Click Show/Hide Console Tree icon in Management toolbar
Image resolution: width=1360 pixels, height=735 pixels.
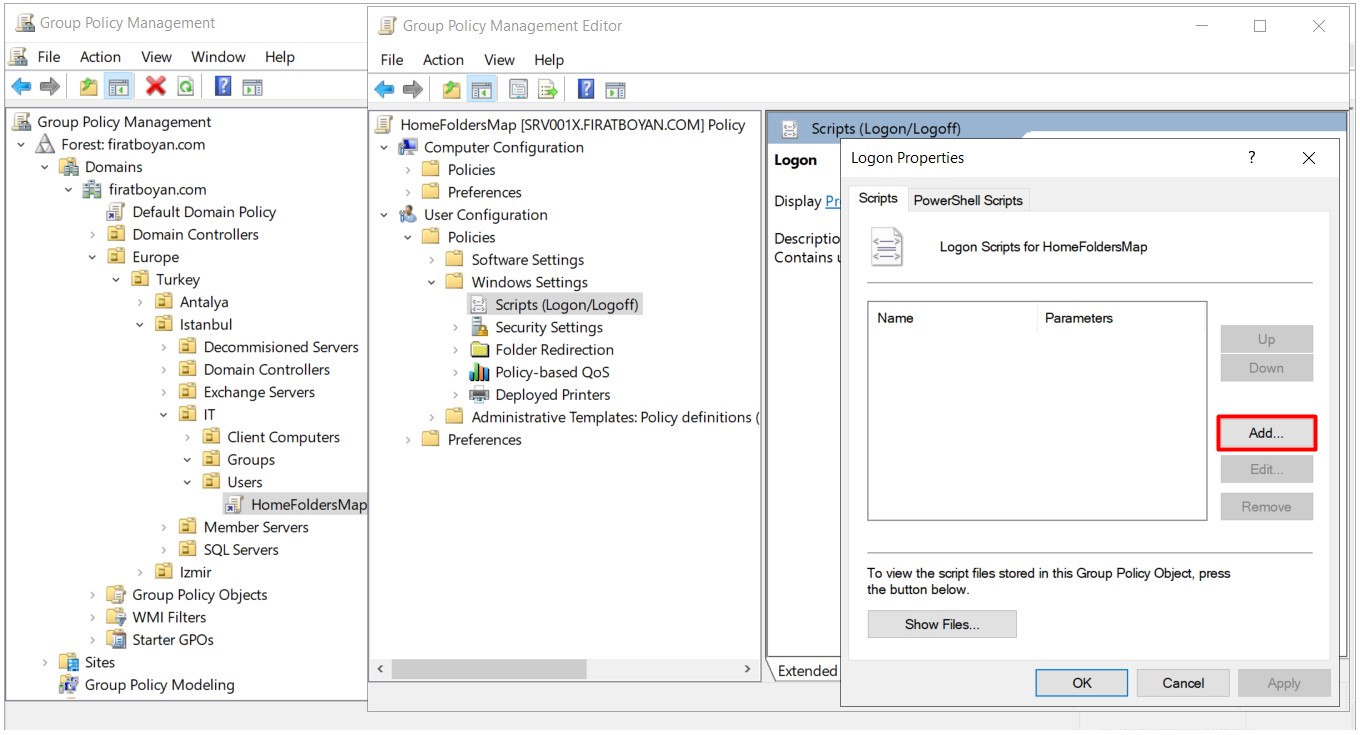119,87
